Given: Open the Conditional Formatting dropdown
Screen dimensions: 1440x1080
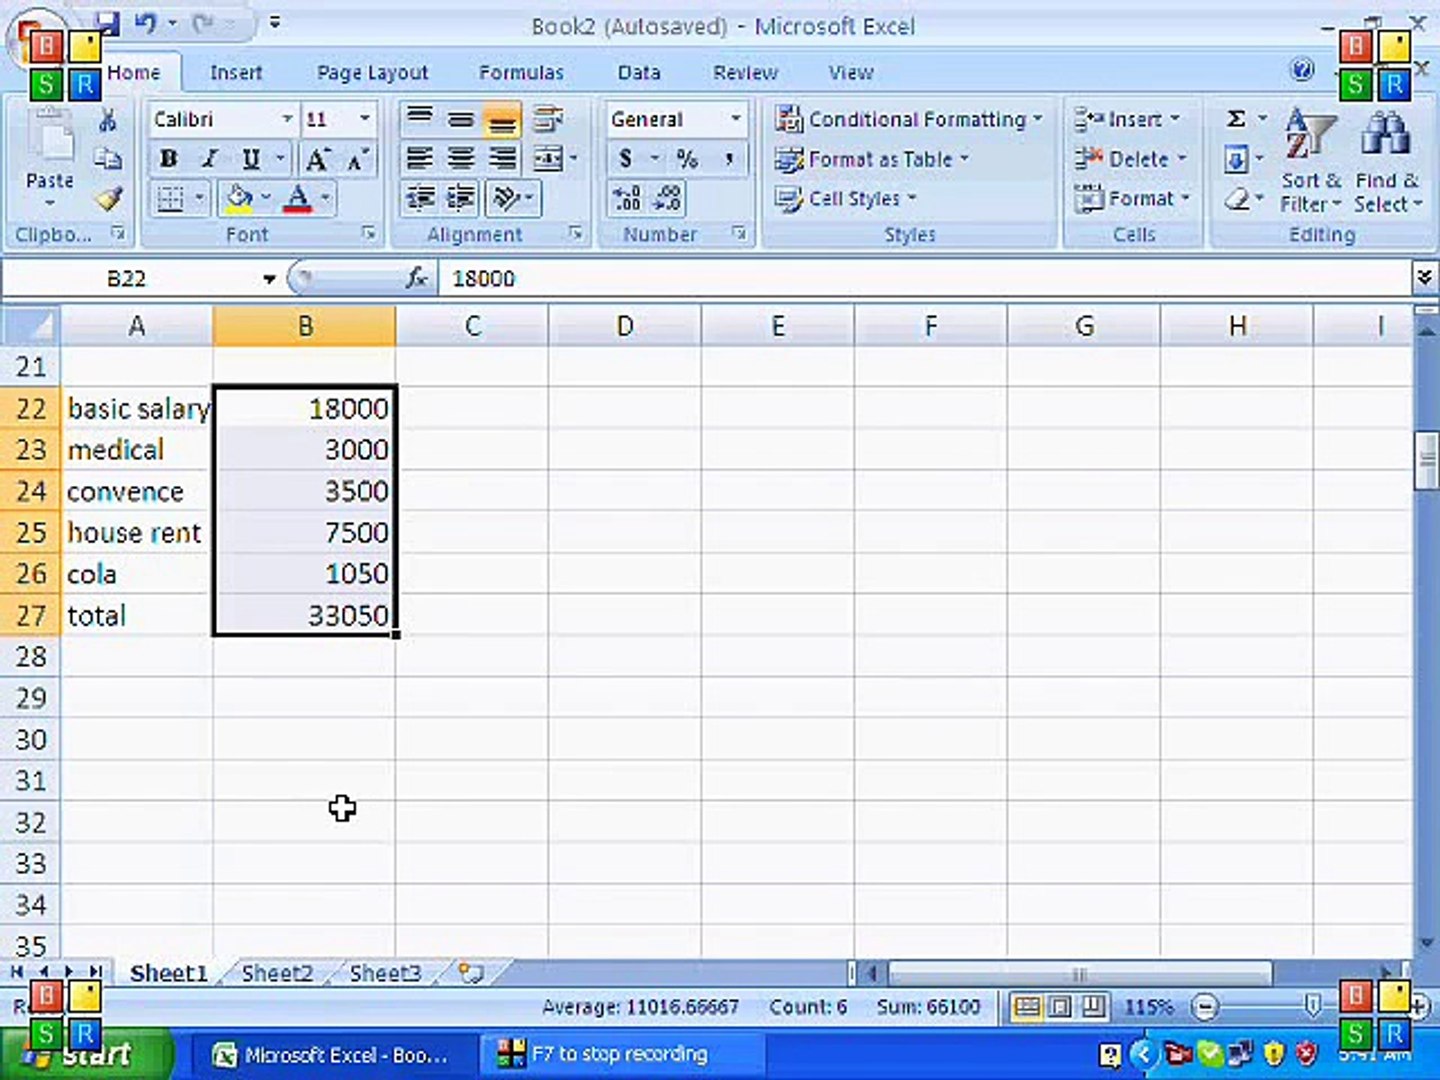Looking at the screenshot, I should (x=909, y=119).
